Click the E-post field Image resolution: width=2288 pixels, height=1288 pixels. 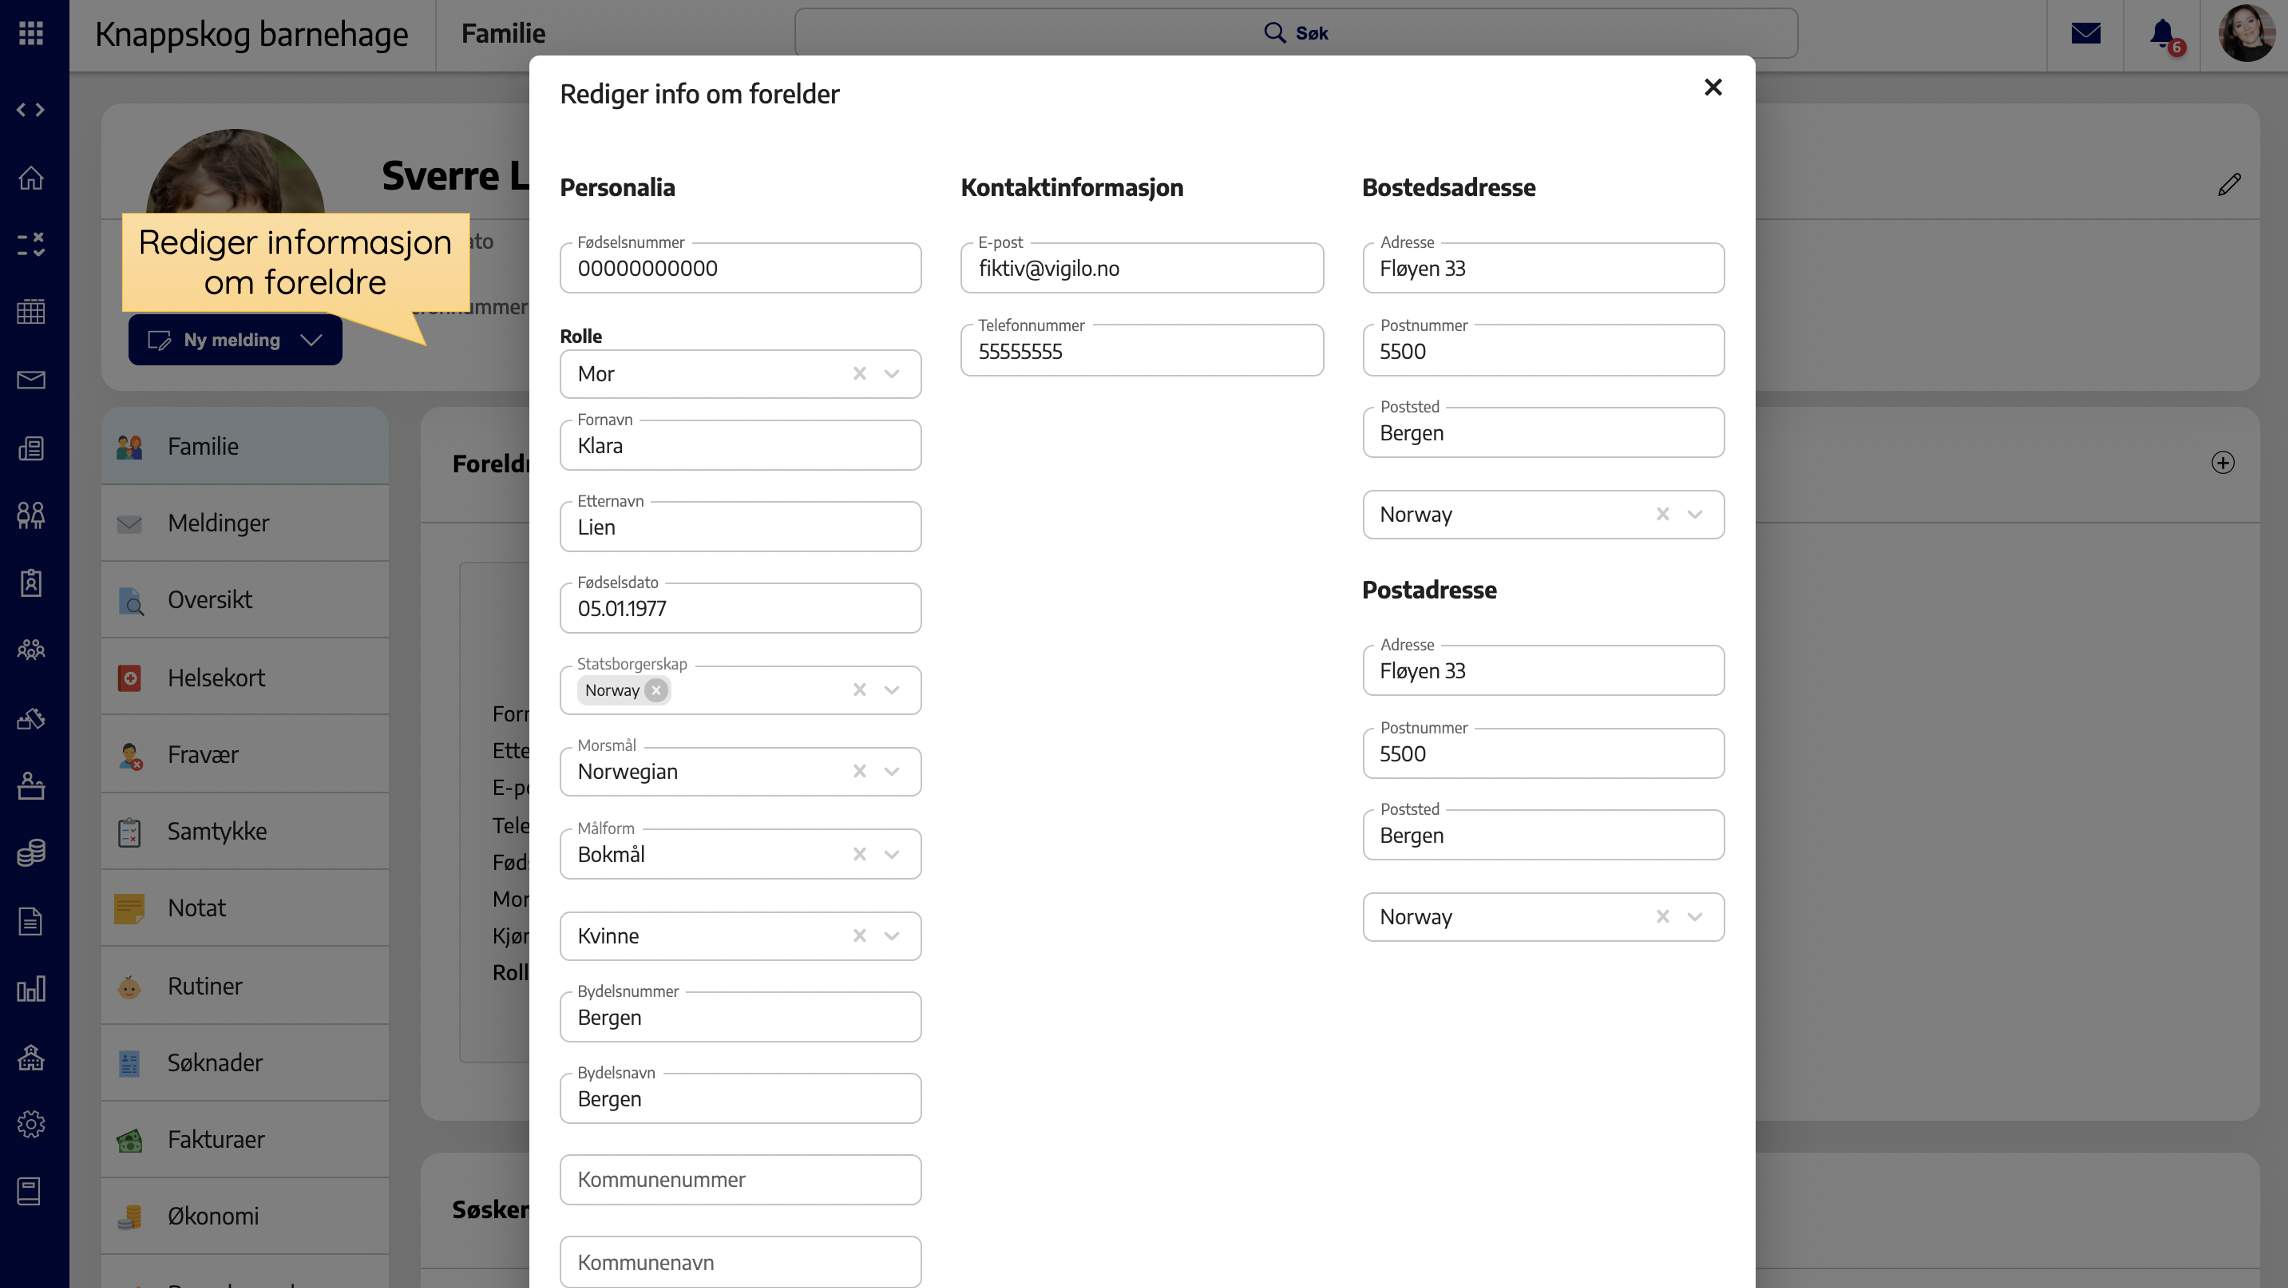[1142, 268]
